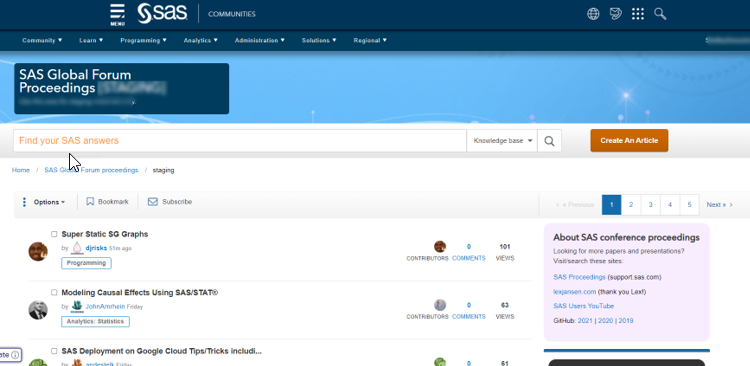Click the Analytics: Statistics tag label

pyautogui.click(x=95, y=322)
